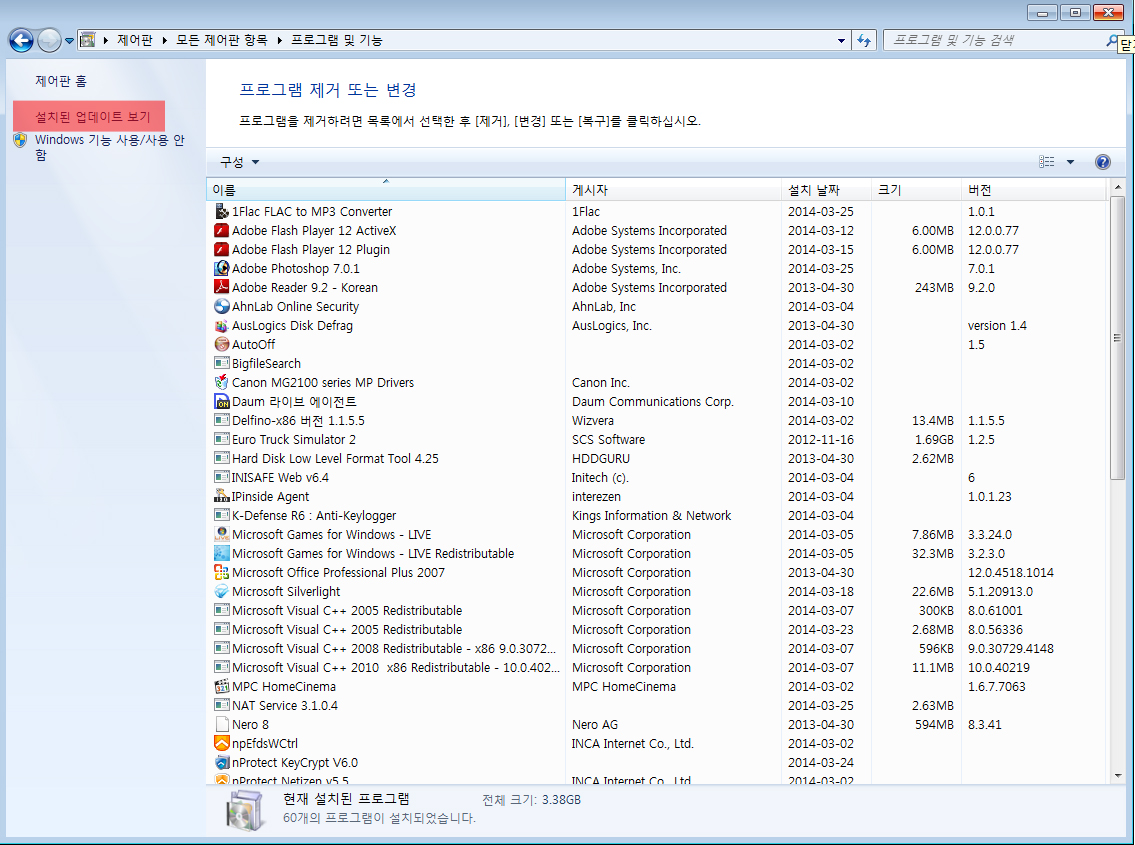Viewport: 1135px width, 845px height.
Task: Click the Adobe Reader 9.2 Korean icon
Action: [x=222, y=287]
